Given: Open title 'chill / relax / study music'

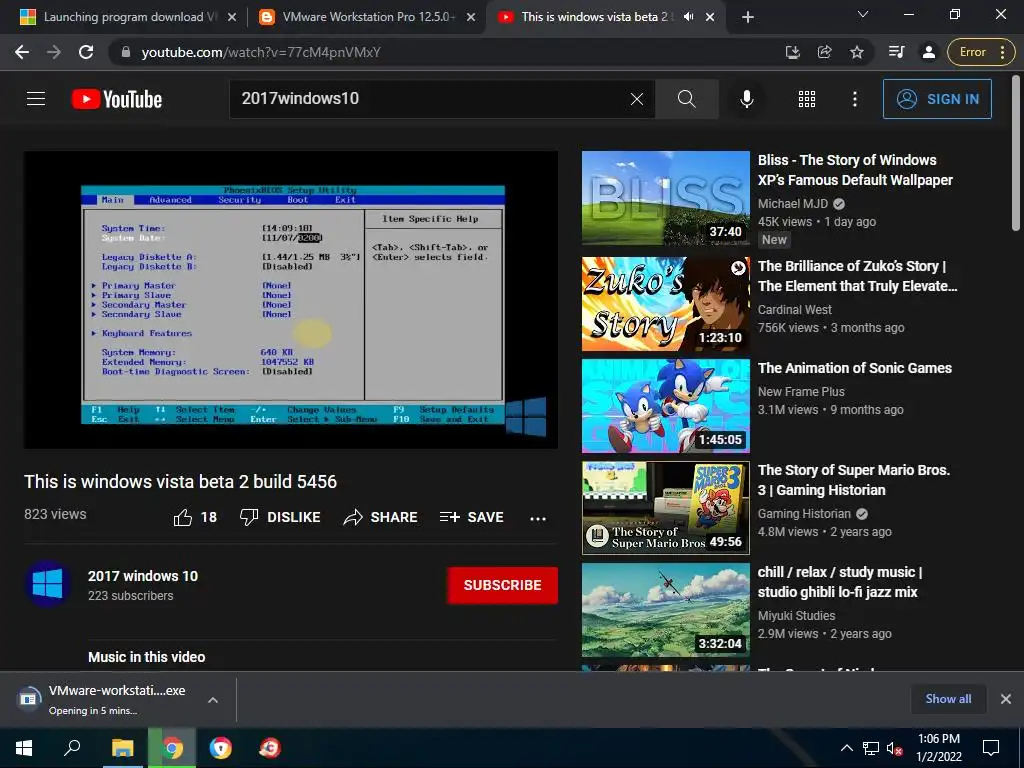Looking at the screenshot, I should click(840, 582).
